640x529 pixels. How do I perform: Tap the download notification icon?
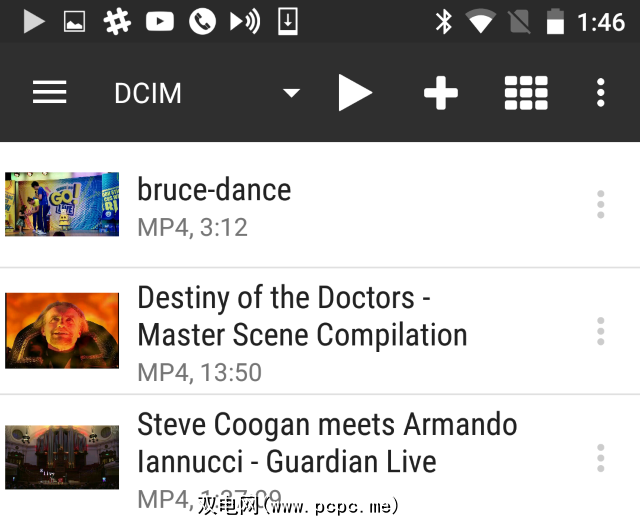point(288,21)
